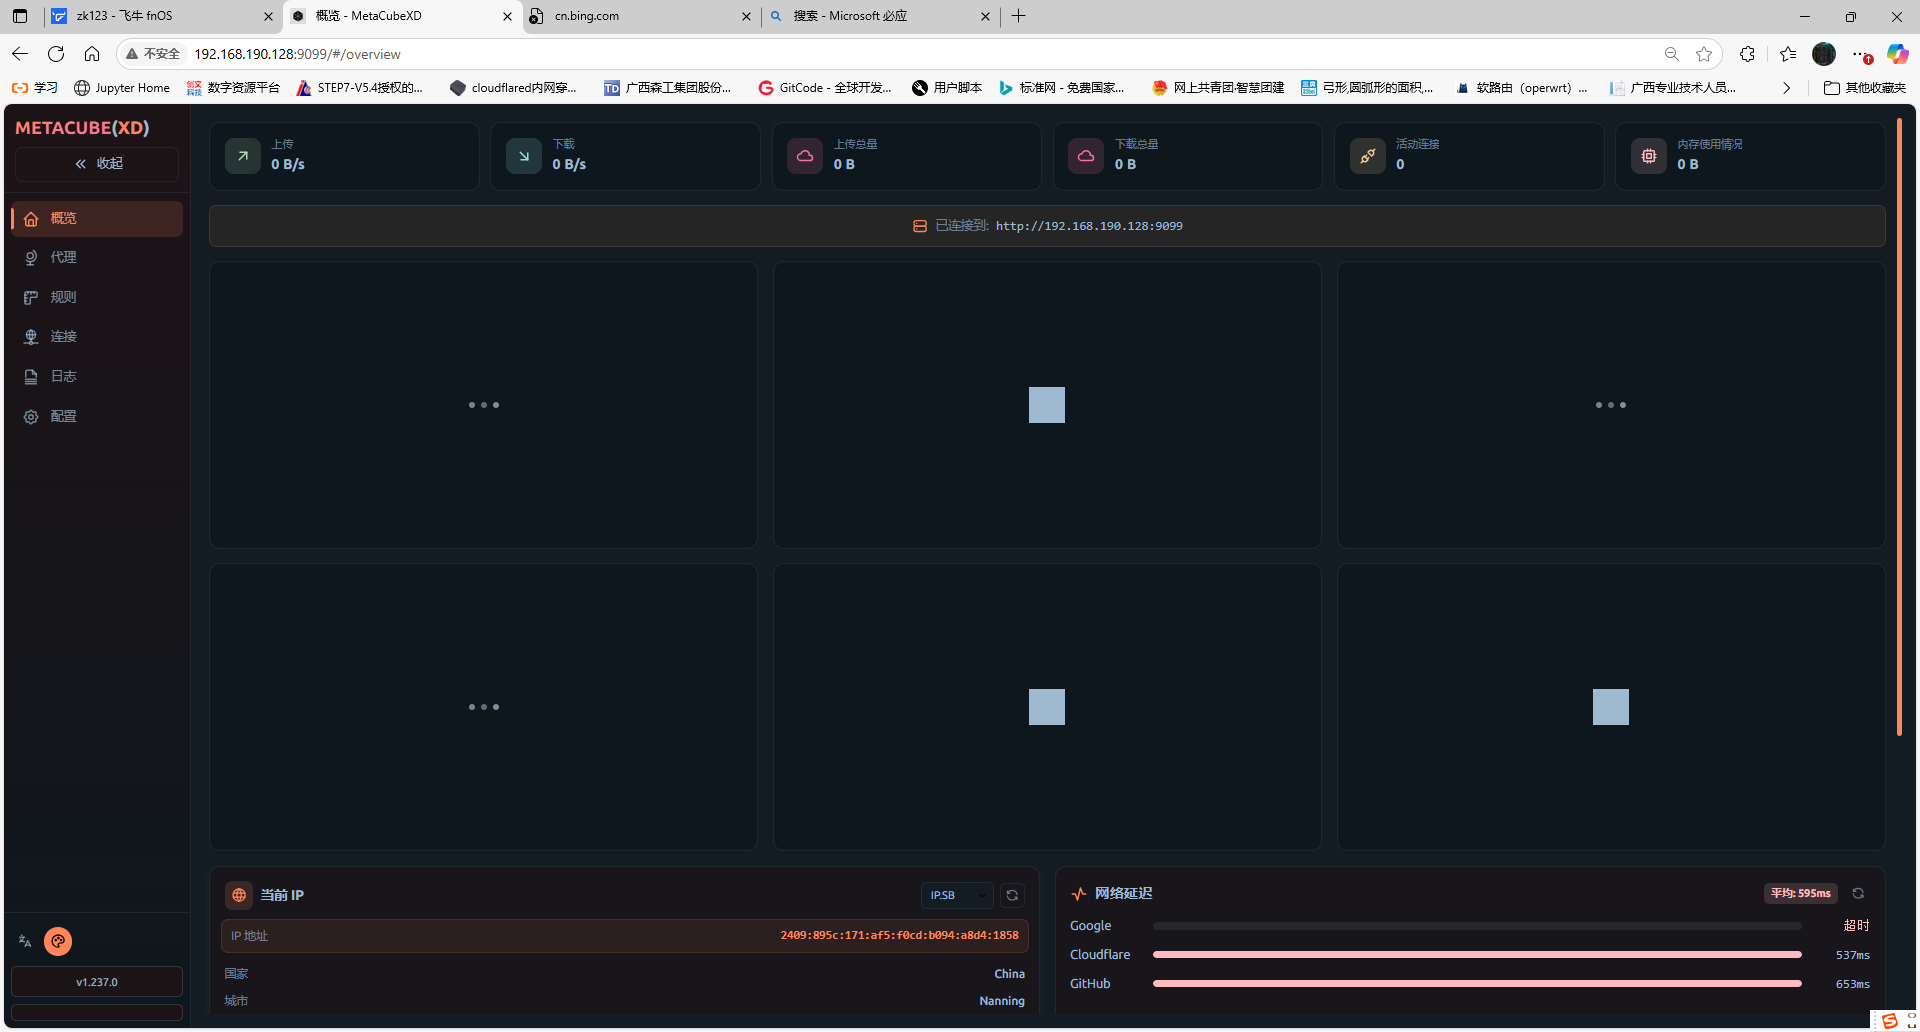The width and height of the screenshot is (1920, 1032).
Task: Open the browser profile avatar
Action: point(1824,54)
